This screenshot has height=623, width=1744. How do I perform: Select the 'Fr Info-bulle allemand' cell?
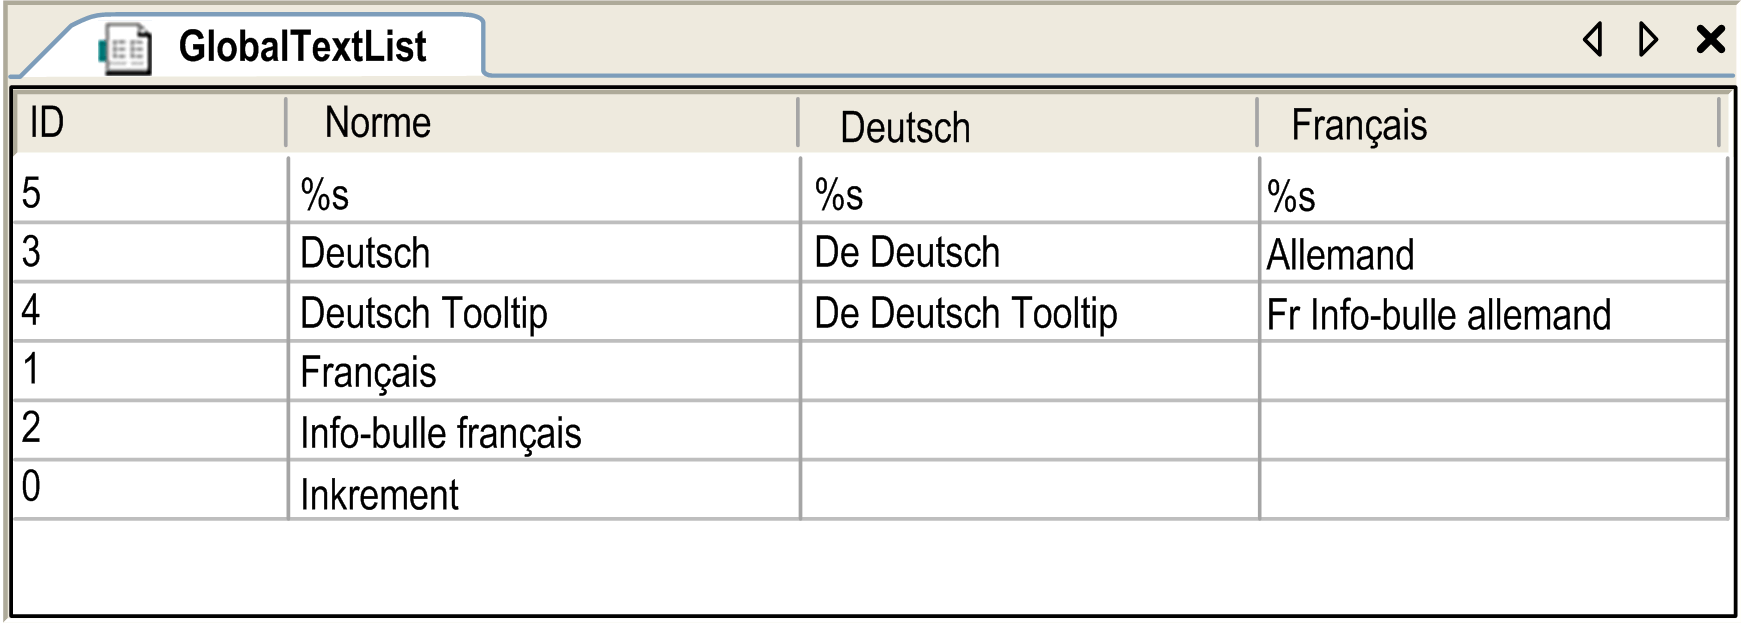tap(1493, 312)
